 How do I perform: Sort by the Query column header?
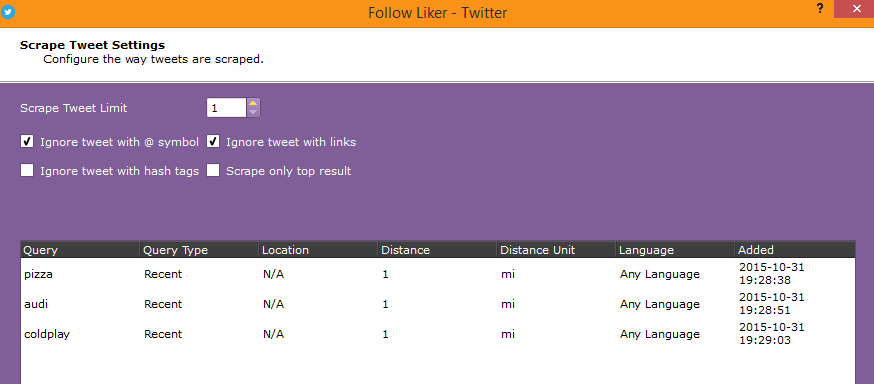click(80, 250)
